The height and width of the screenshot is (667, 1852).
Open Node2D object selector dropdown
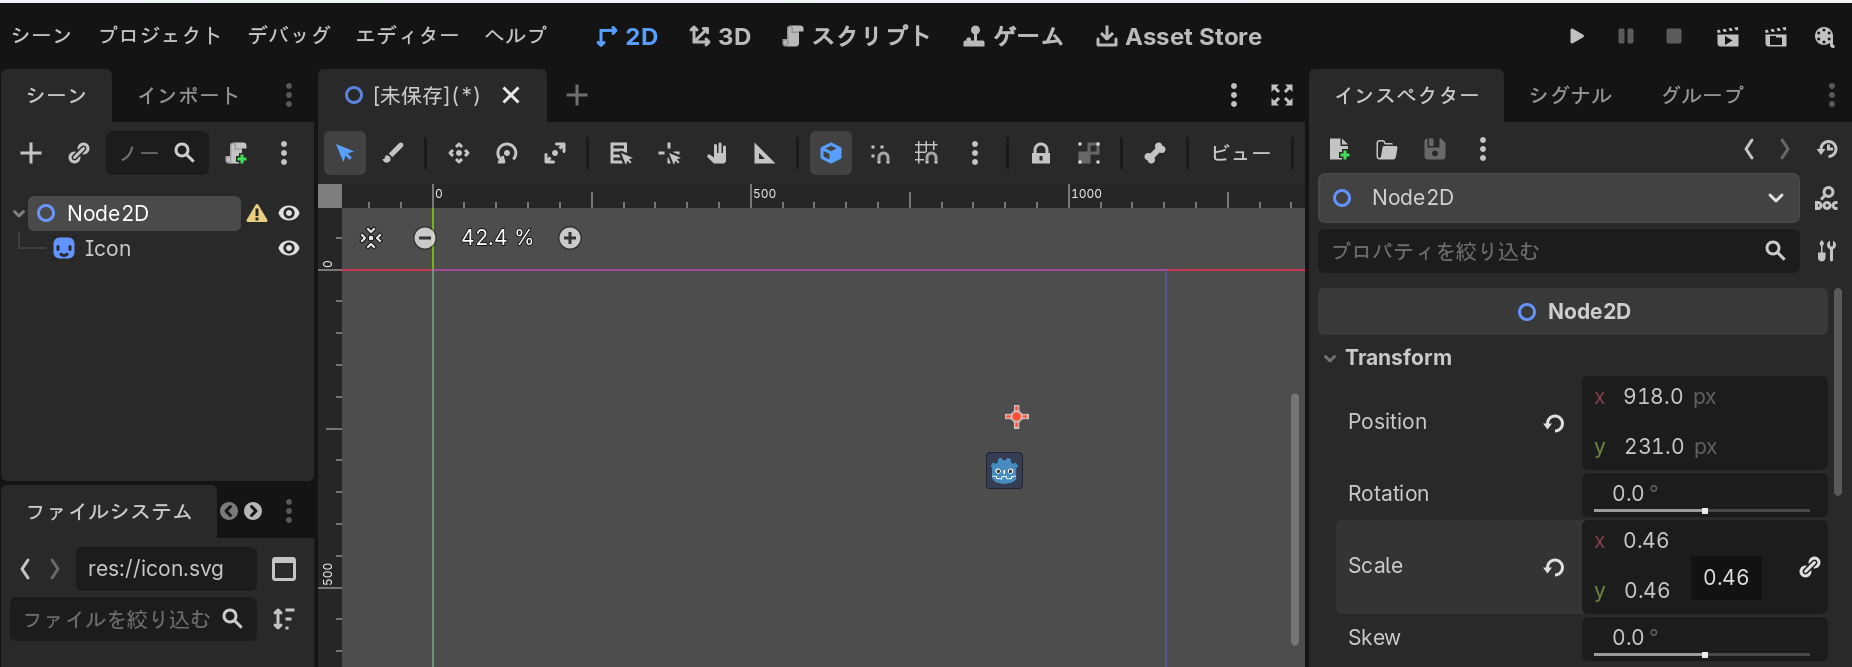pos(1558,198)
